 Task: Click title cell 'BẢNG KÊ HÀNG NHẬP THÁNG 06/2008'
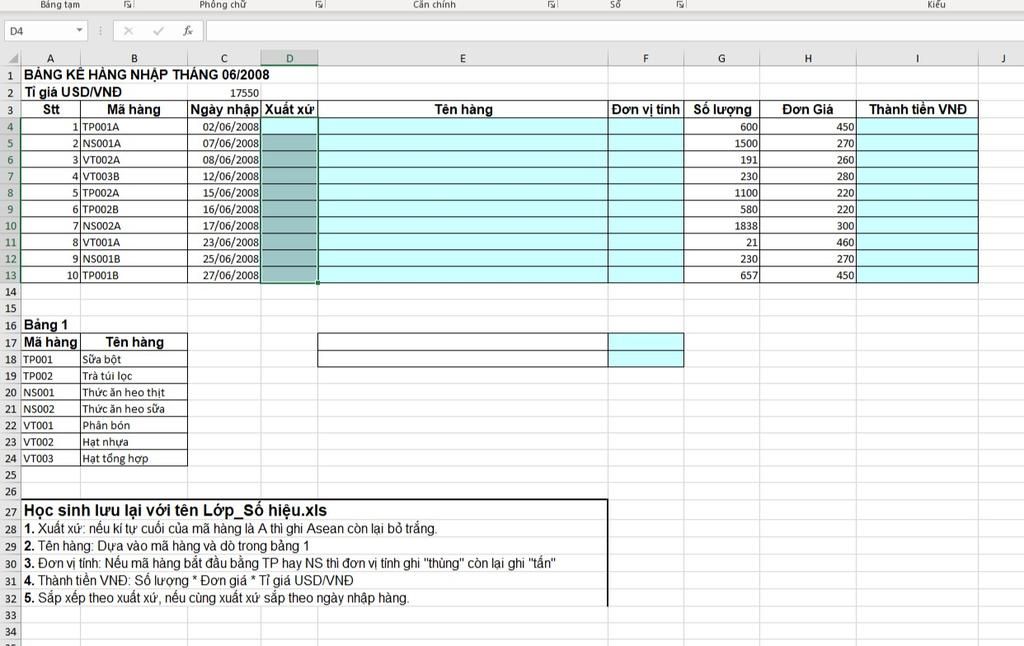click(146, 74)
